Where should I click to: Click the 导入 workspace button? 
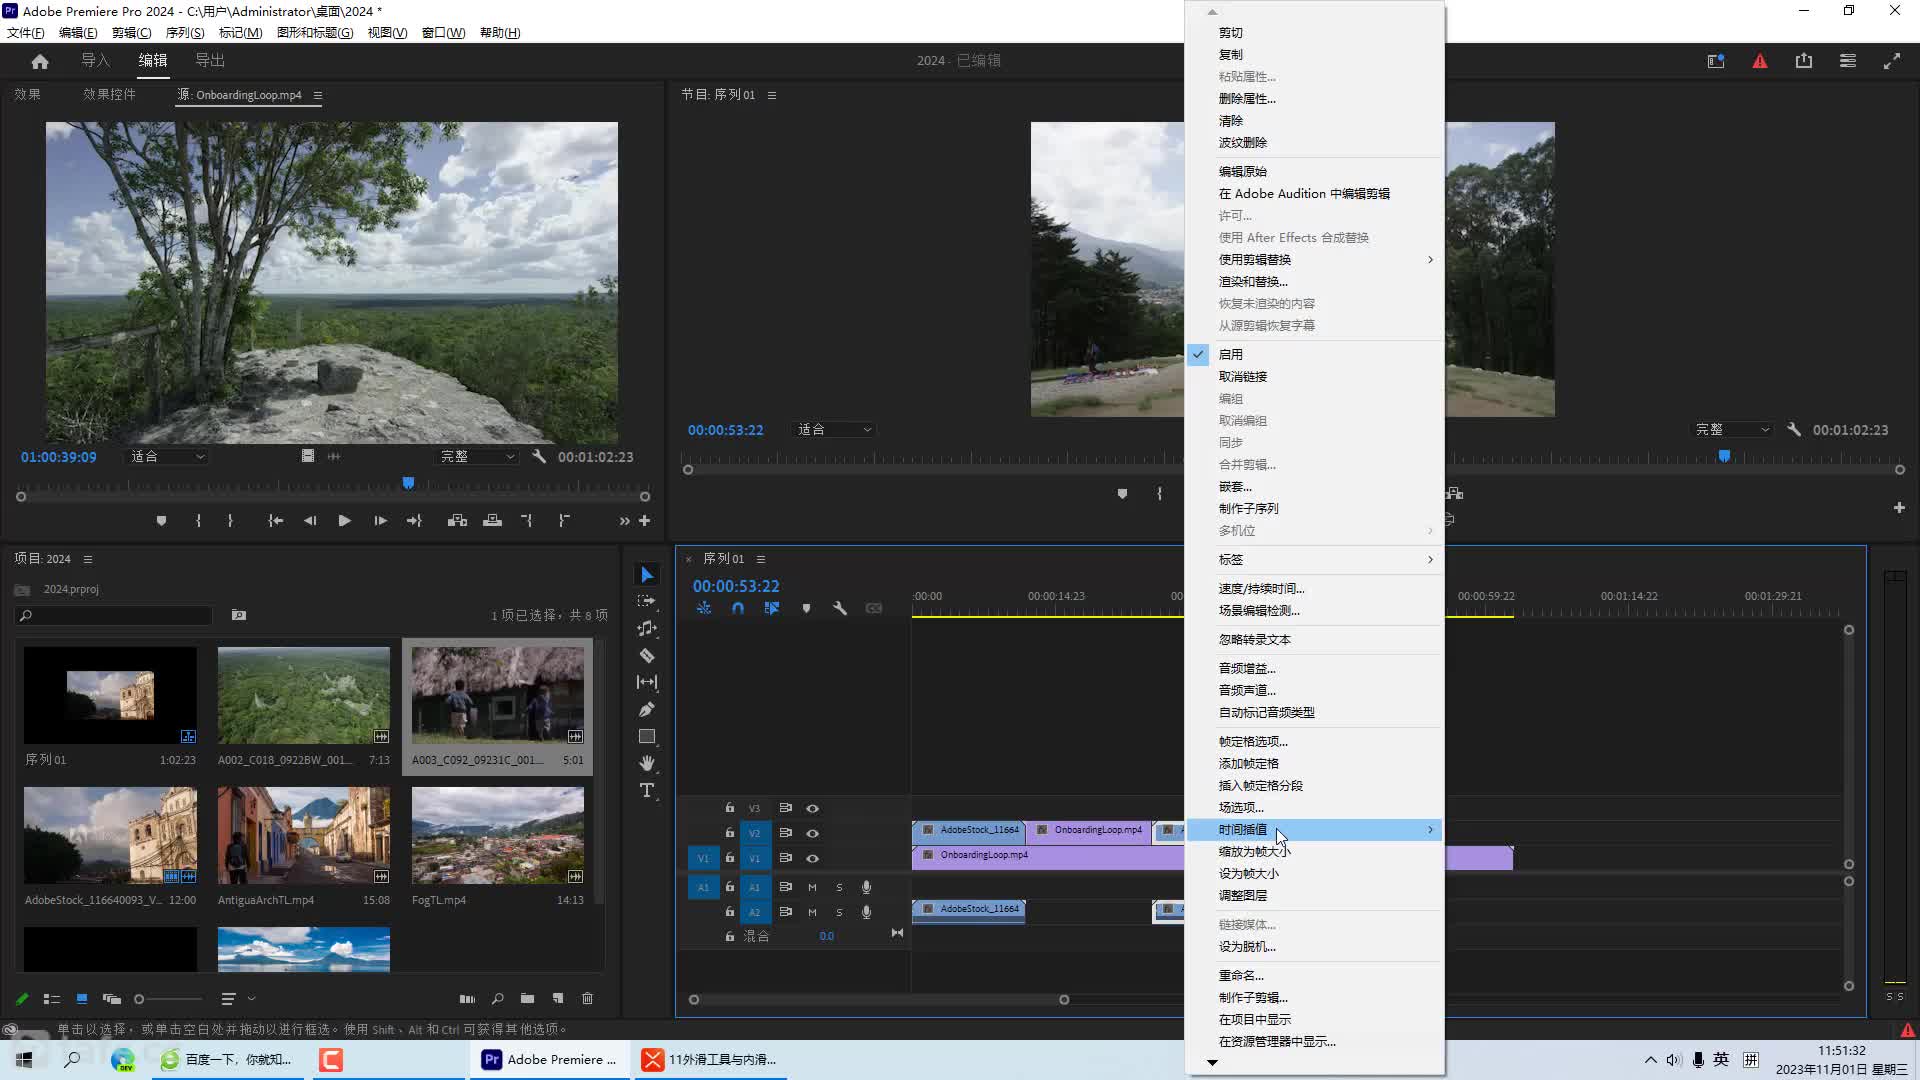click(95, 60)
